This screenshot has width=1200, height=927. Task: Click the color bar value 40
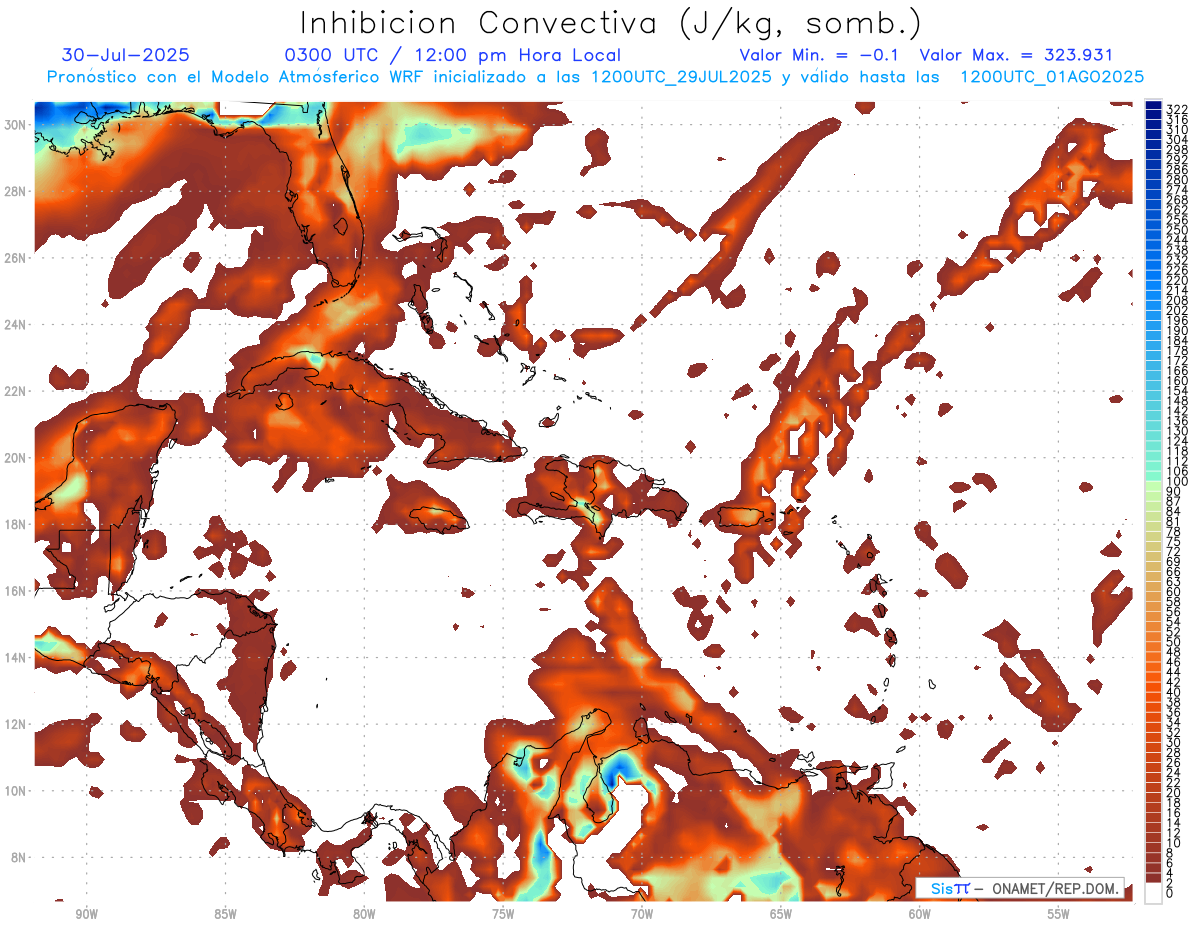click(x=1174, y=692)
